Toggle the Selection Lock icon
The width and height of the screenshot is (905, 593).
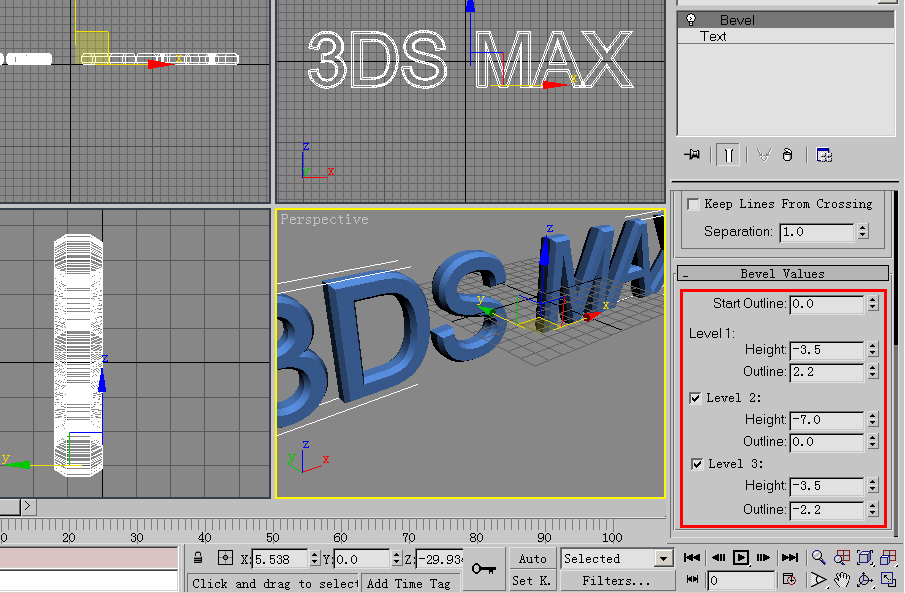tap(198, 558)
